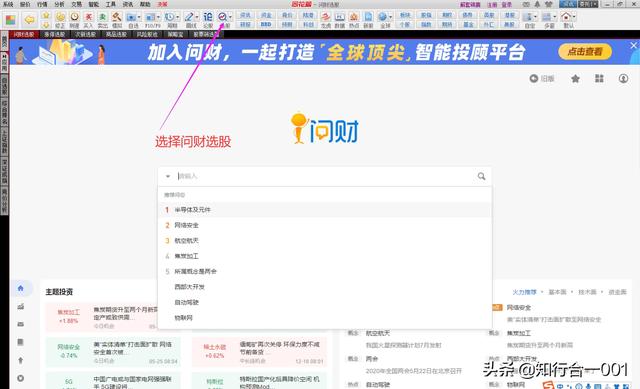Open the 交易 menu
640x389 pixels.
point(76,4)
